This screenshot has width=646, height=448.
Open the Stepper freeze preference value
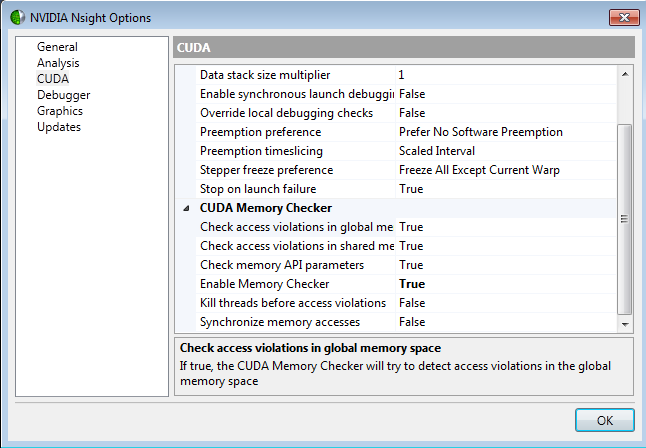[x=478, y=170]
